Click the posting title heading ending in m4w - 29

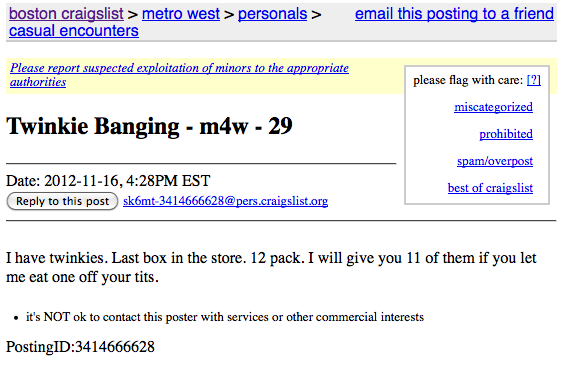click(x=149, y=126)
